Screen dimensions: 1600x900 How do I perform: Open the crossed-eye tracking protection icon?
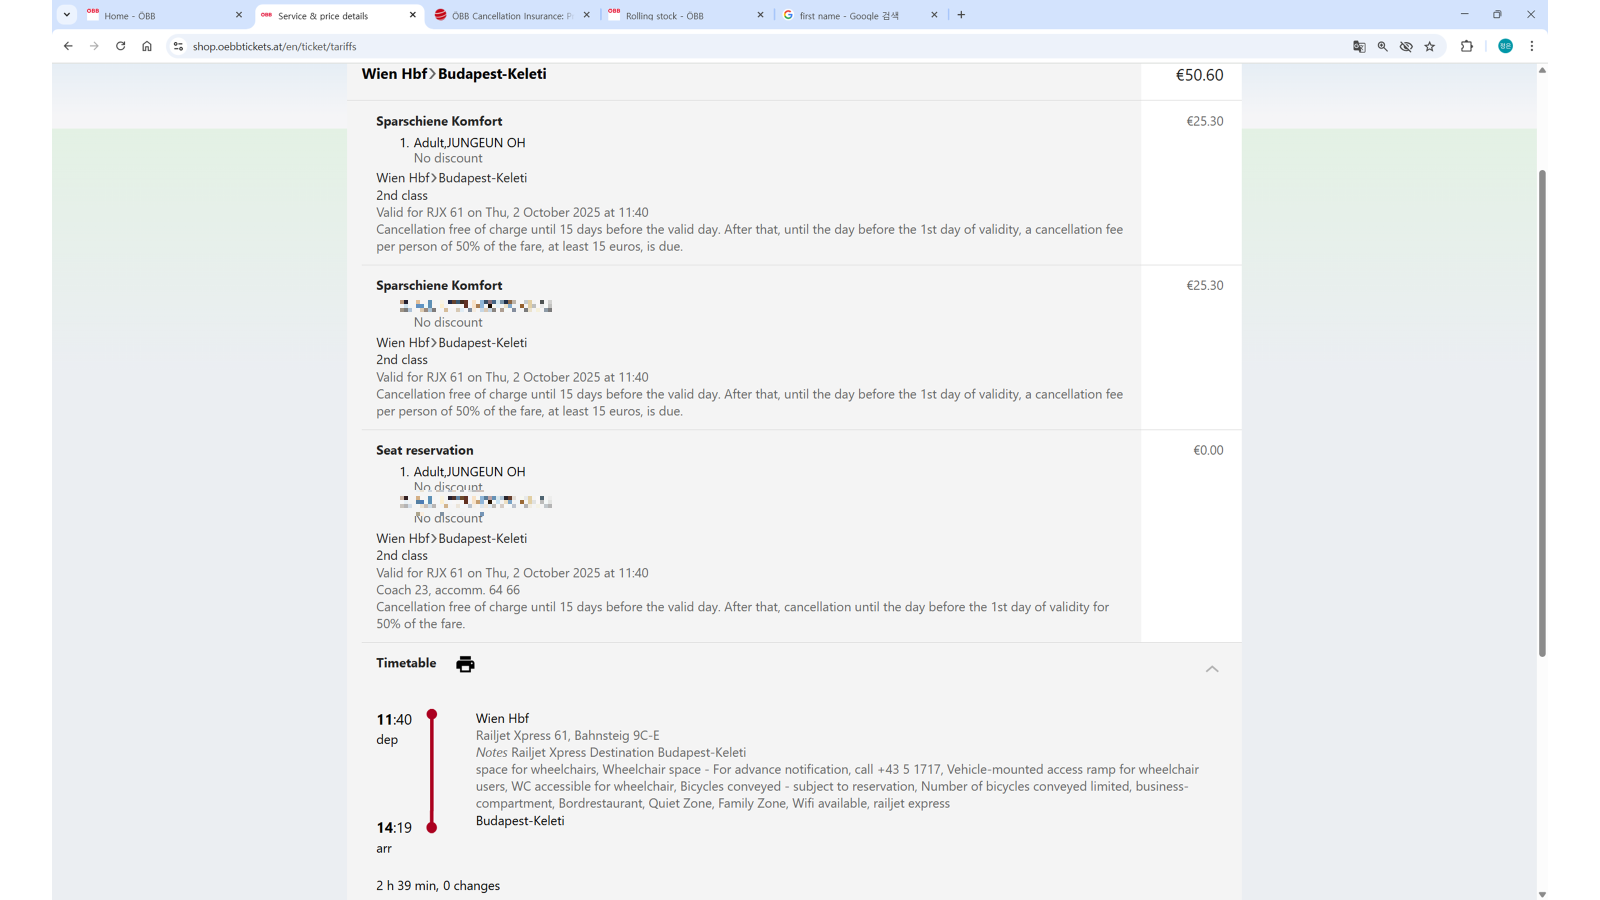click(x=1406, y=46)
